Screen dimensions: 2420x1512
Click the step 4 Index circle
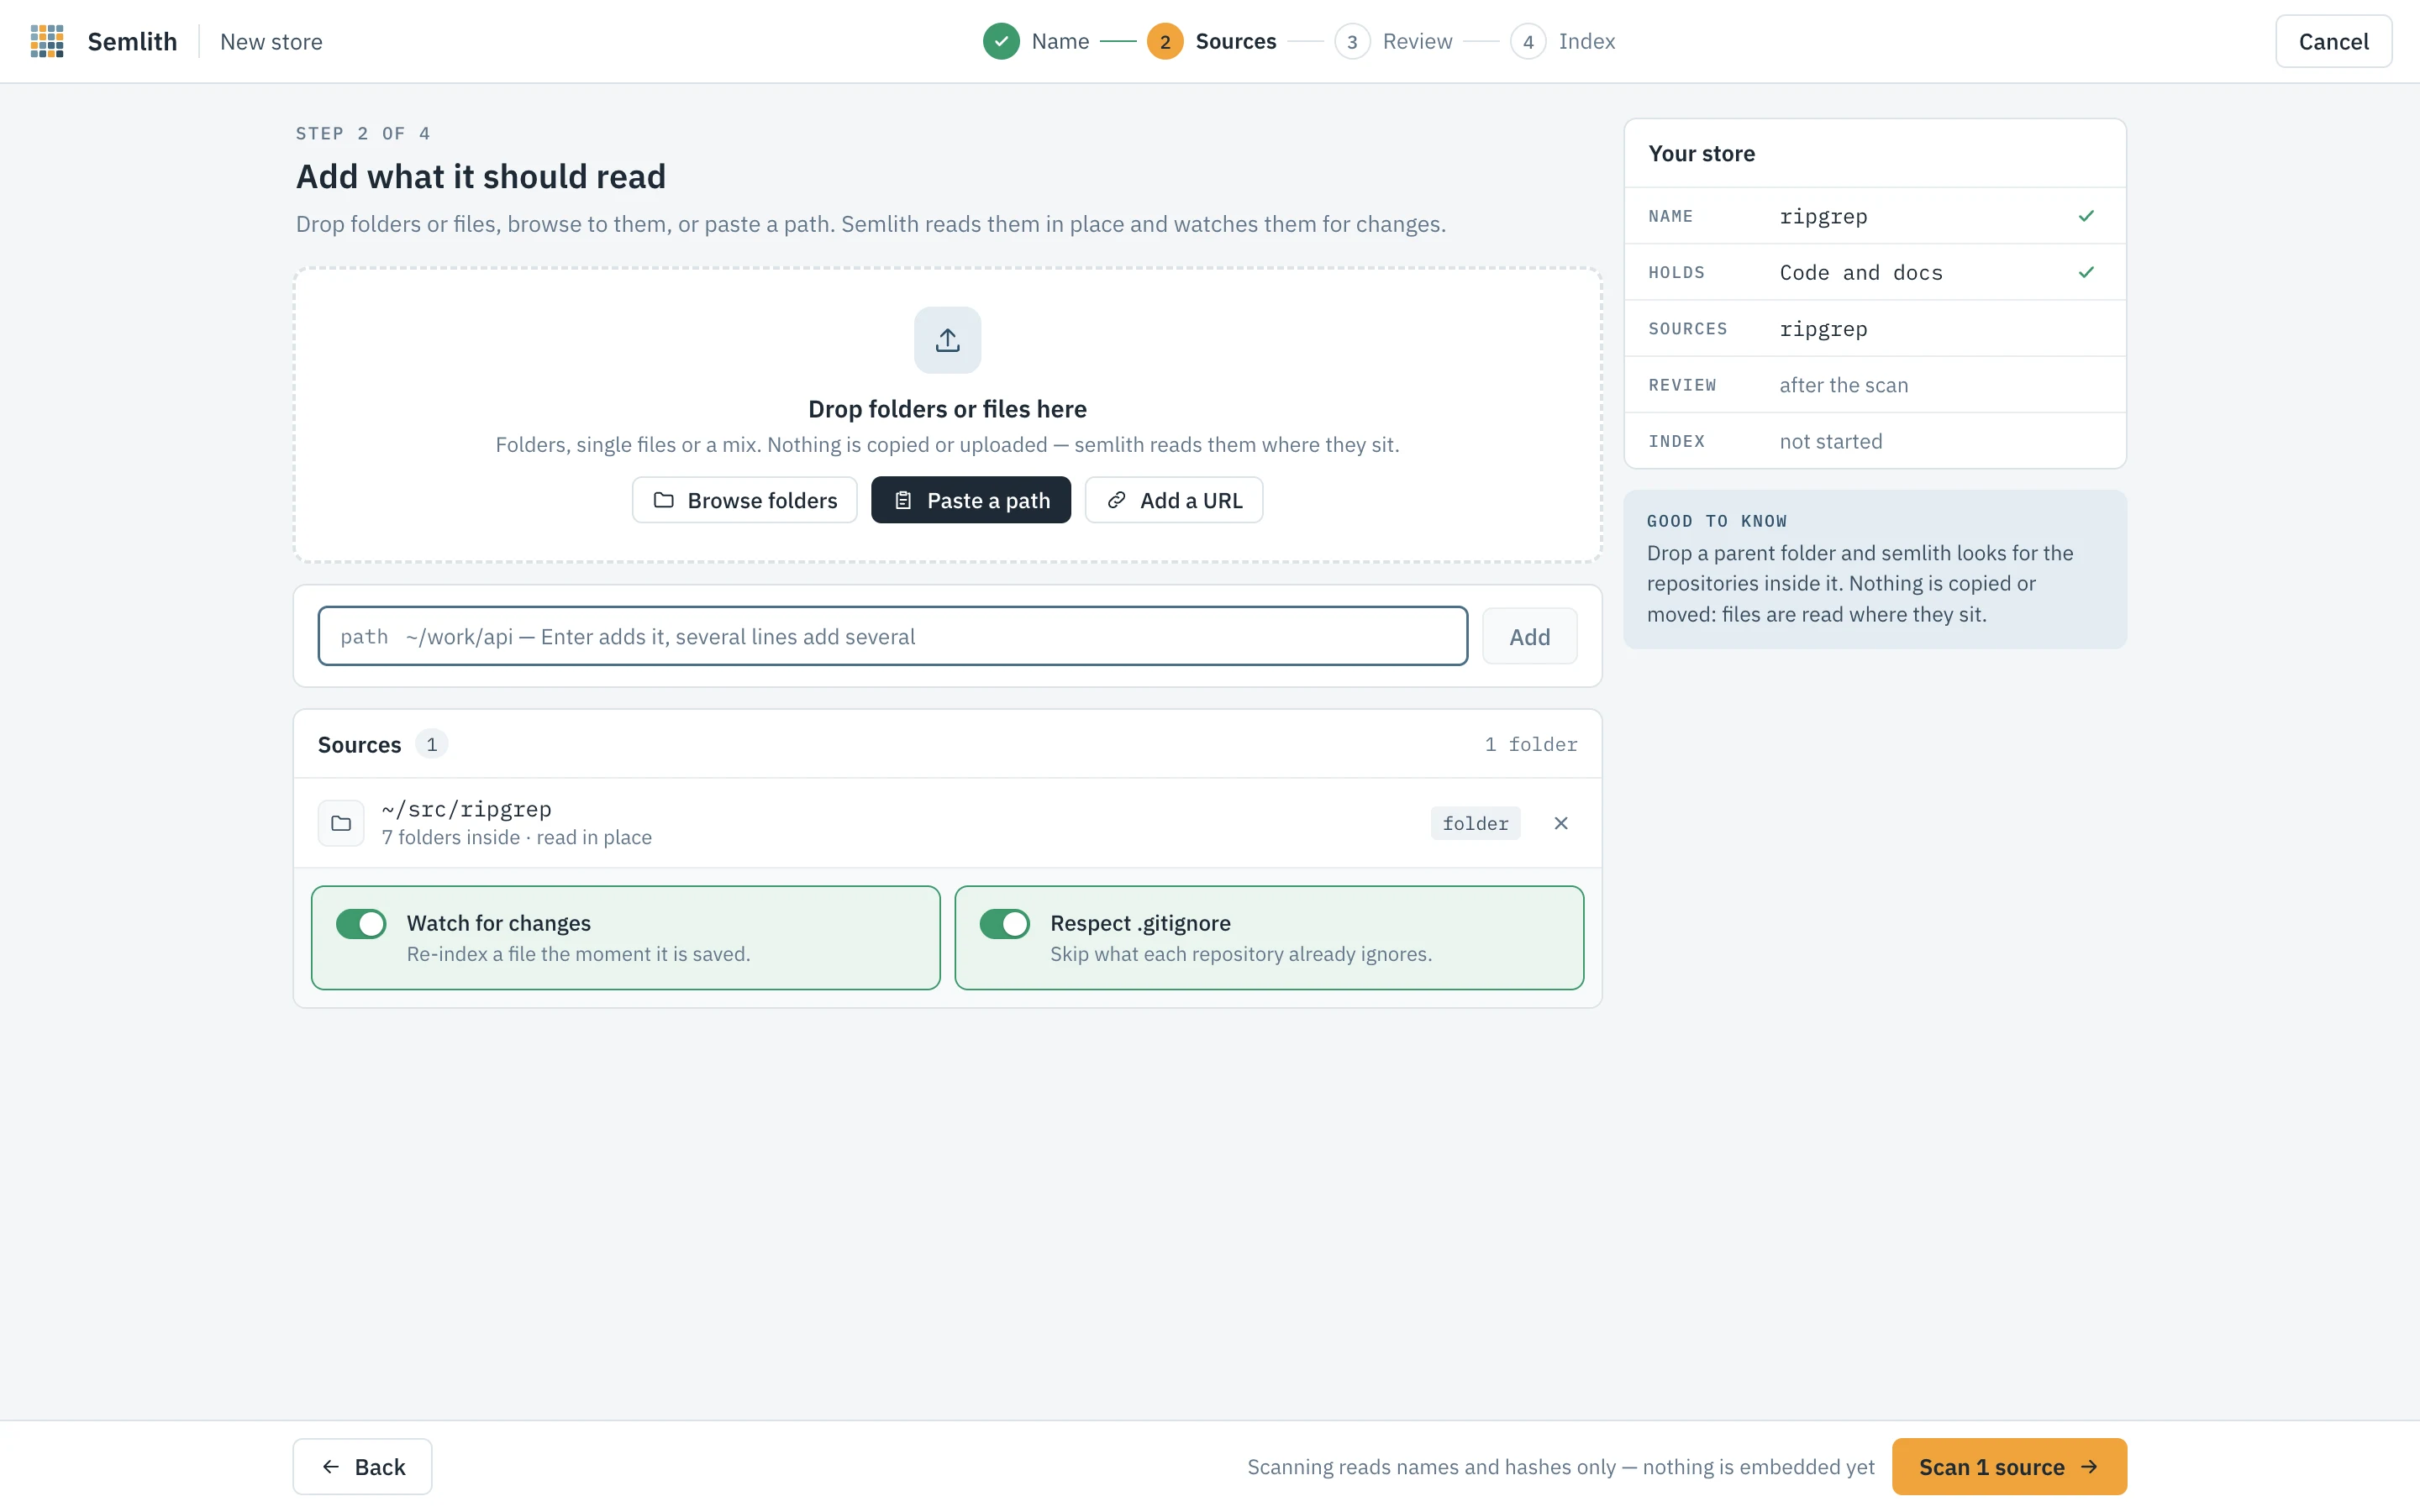point(1528,41)
